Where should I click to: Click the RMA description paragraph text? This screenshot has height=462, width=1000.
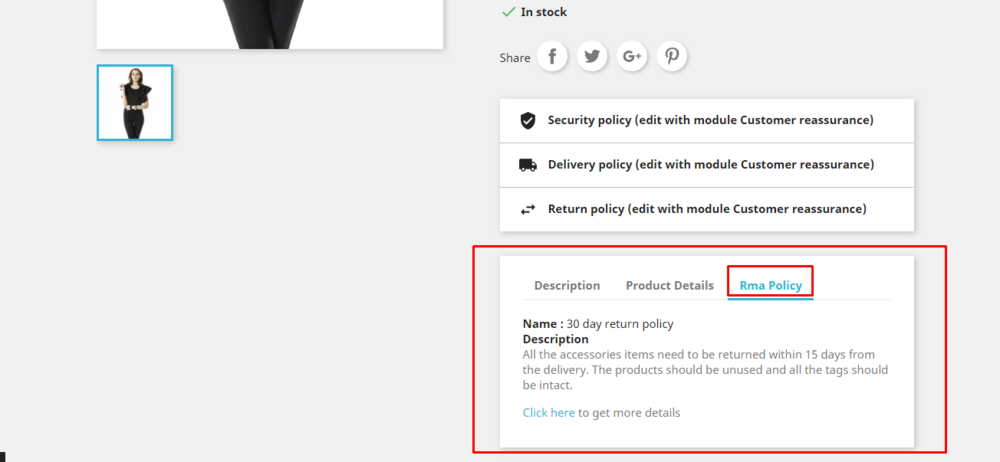pyautogui.click(x=704, y=369)
